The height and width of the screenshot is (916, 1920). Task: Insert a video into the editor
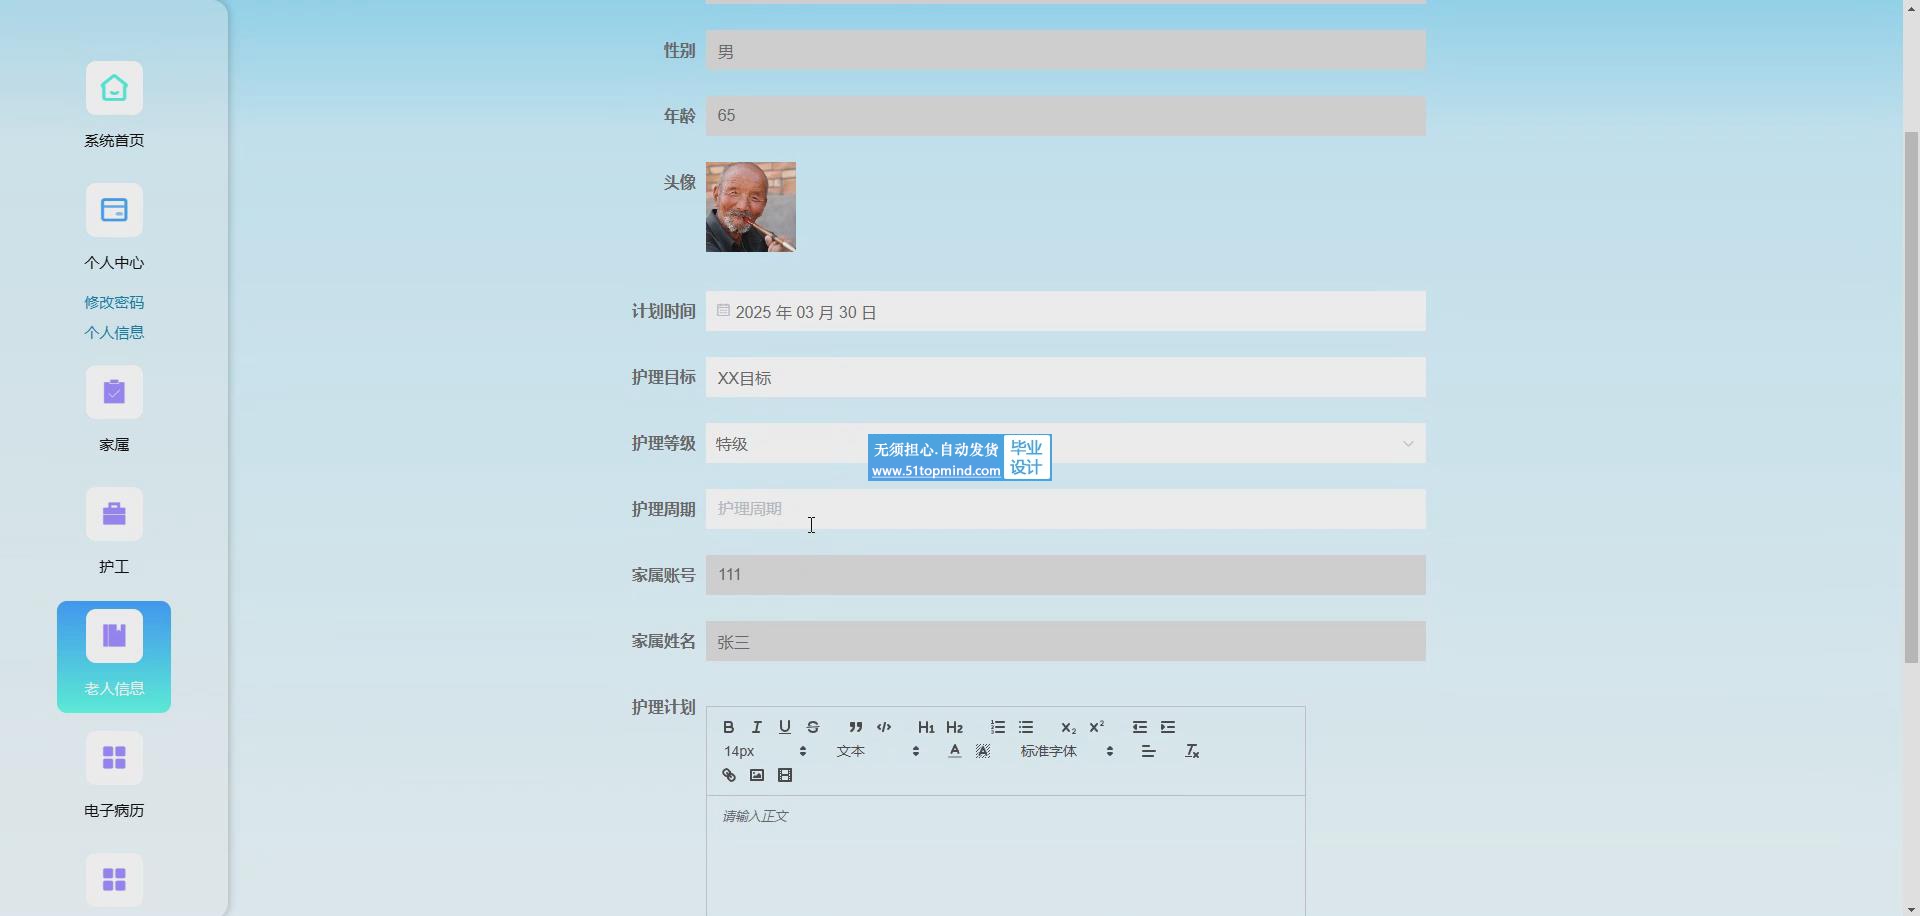(784, 775)
